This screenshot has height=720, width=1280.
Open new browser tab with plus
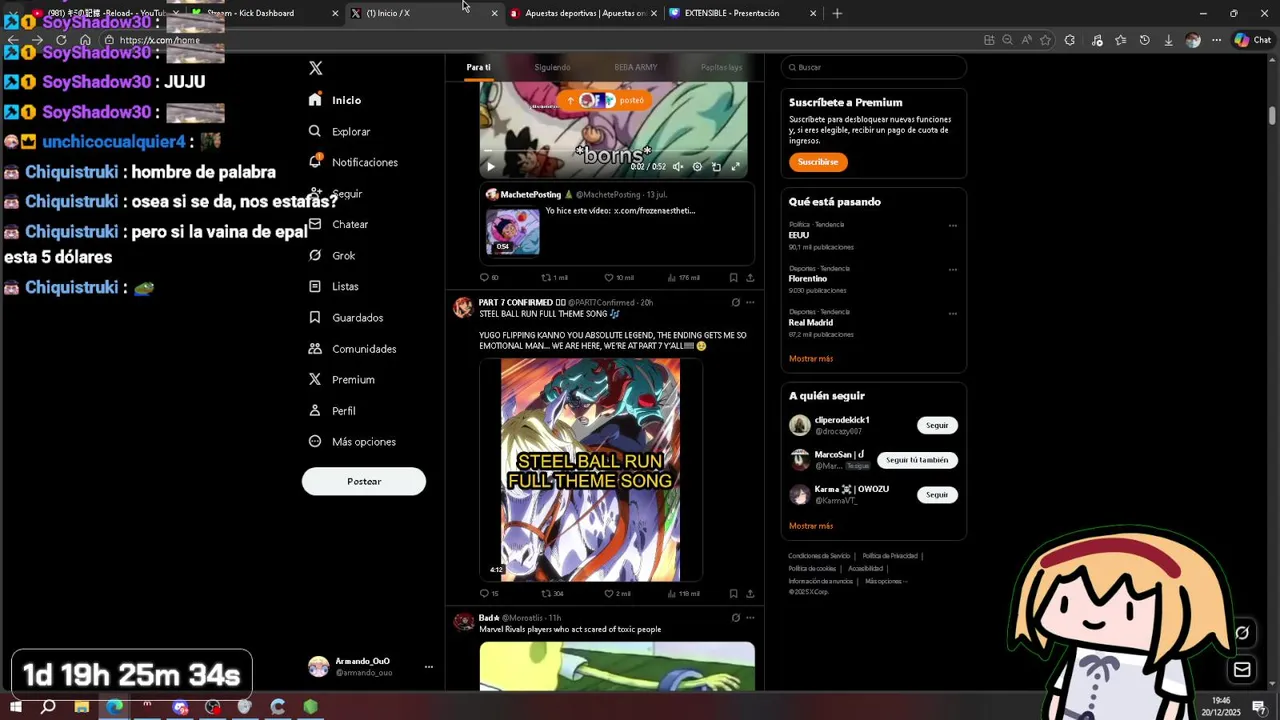[837, 13]
